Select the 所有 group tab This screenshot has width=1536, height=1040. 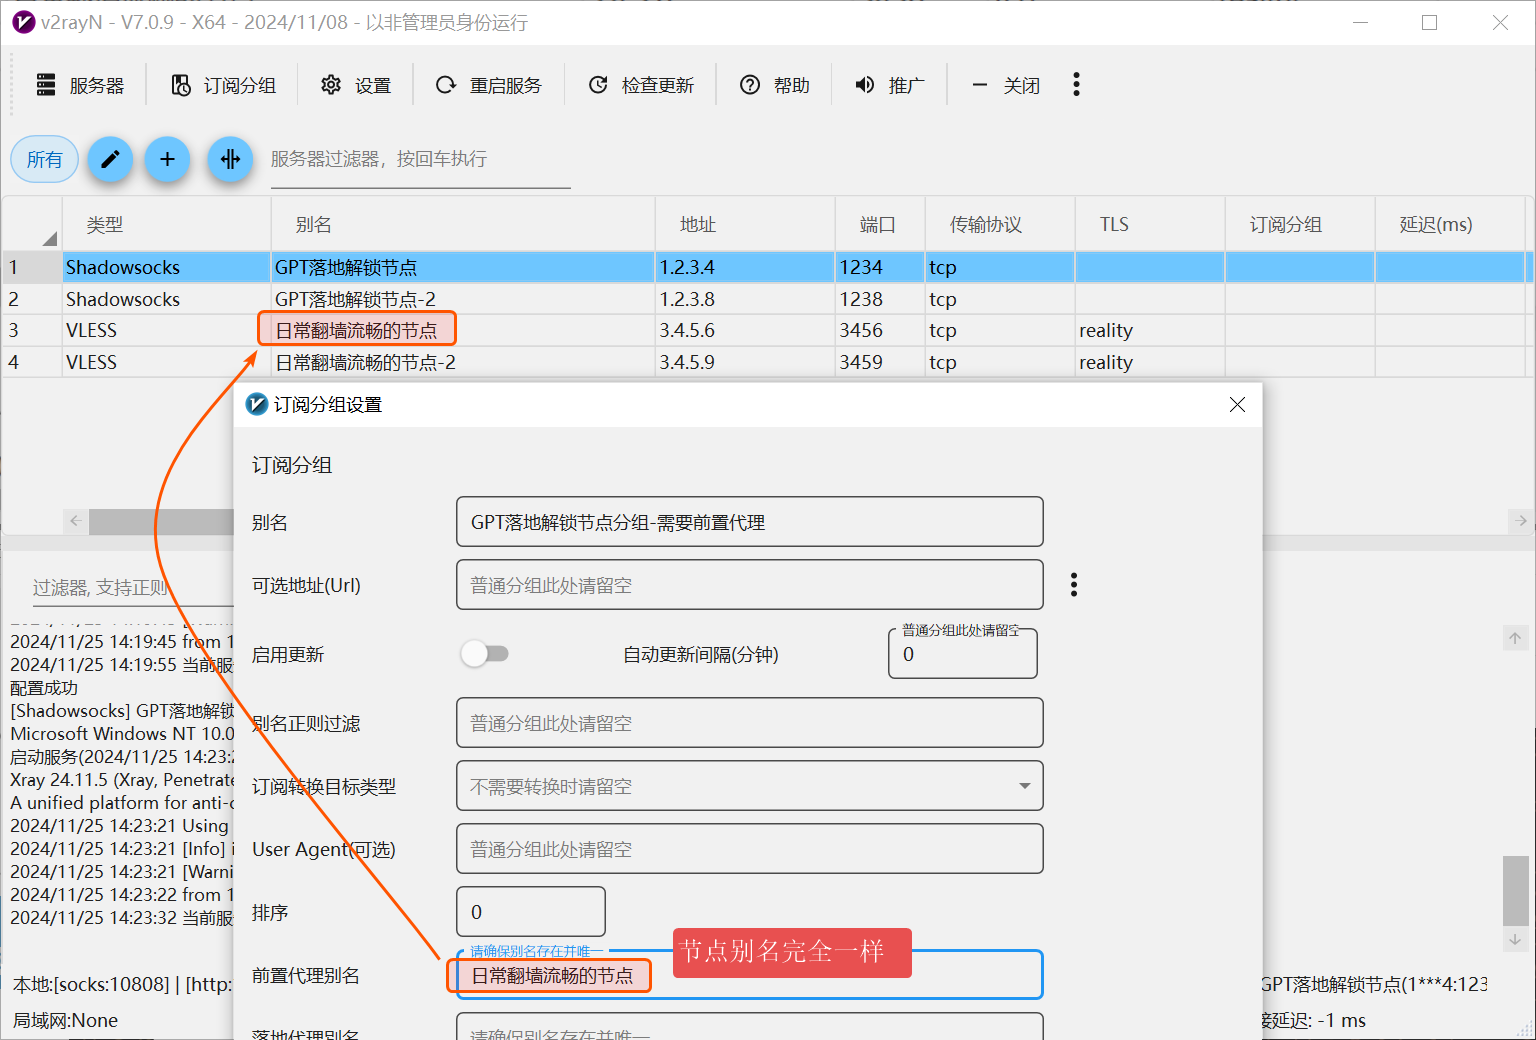[x=44, y=160]
